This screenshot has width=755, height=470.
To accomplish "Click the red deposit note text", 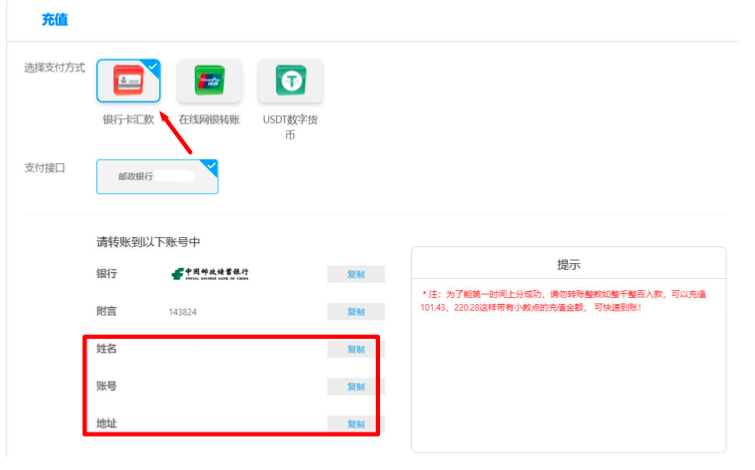I will 566,300.
